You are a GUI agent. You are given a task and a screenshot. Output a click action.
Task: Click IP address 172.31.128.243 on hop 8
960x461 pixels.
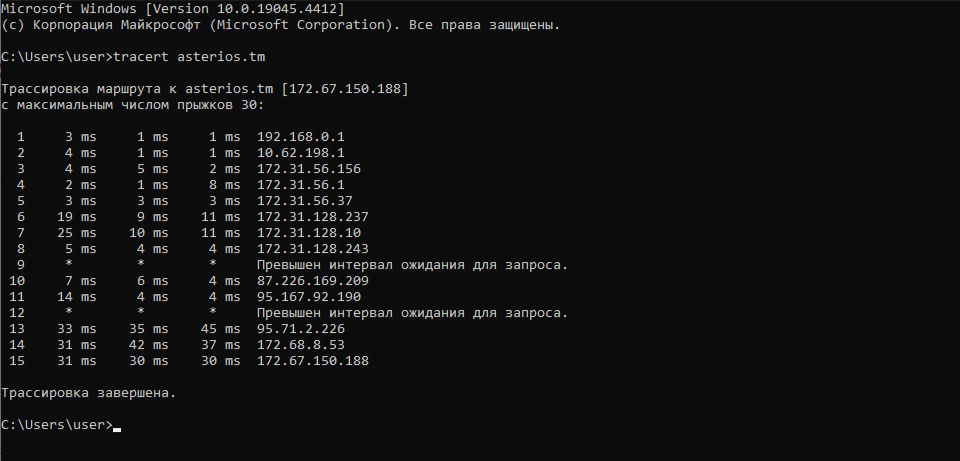point(313,249)
